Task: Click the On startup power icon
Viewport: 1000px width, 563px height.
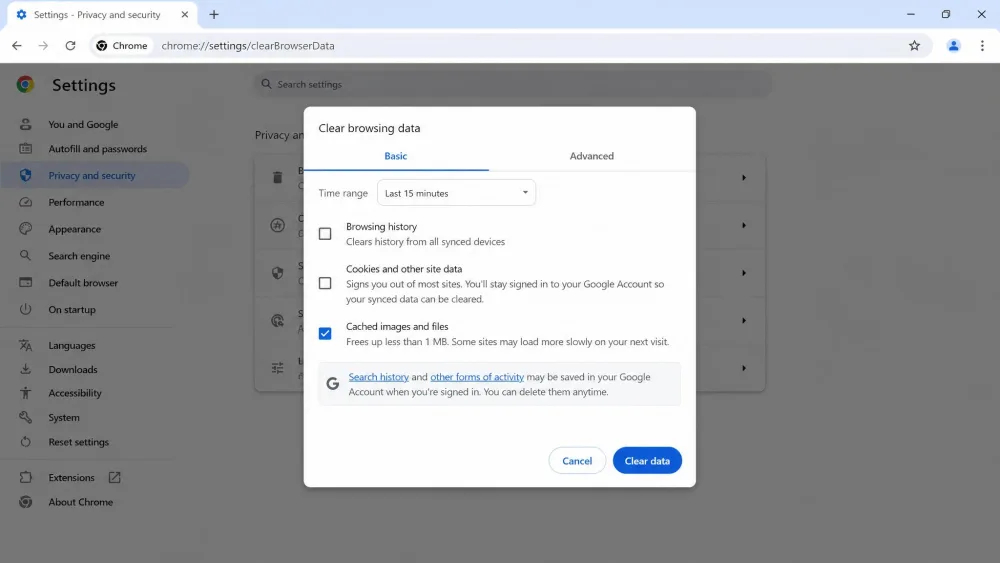Action: (x=26, y=309)
